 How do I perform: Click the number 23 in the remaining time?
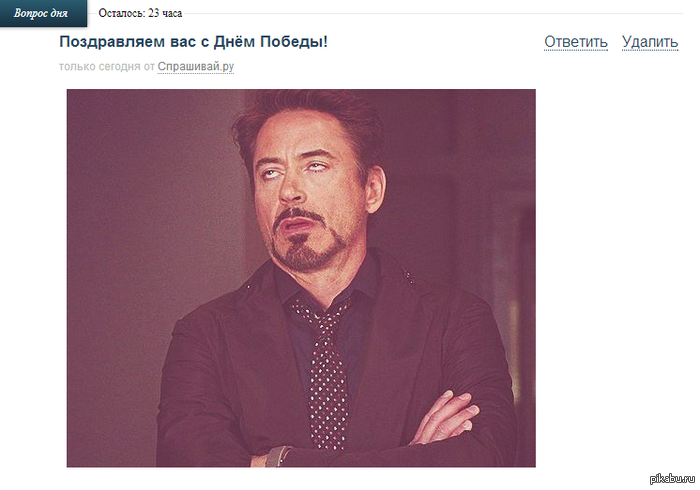(154, 13)
